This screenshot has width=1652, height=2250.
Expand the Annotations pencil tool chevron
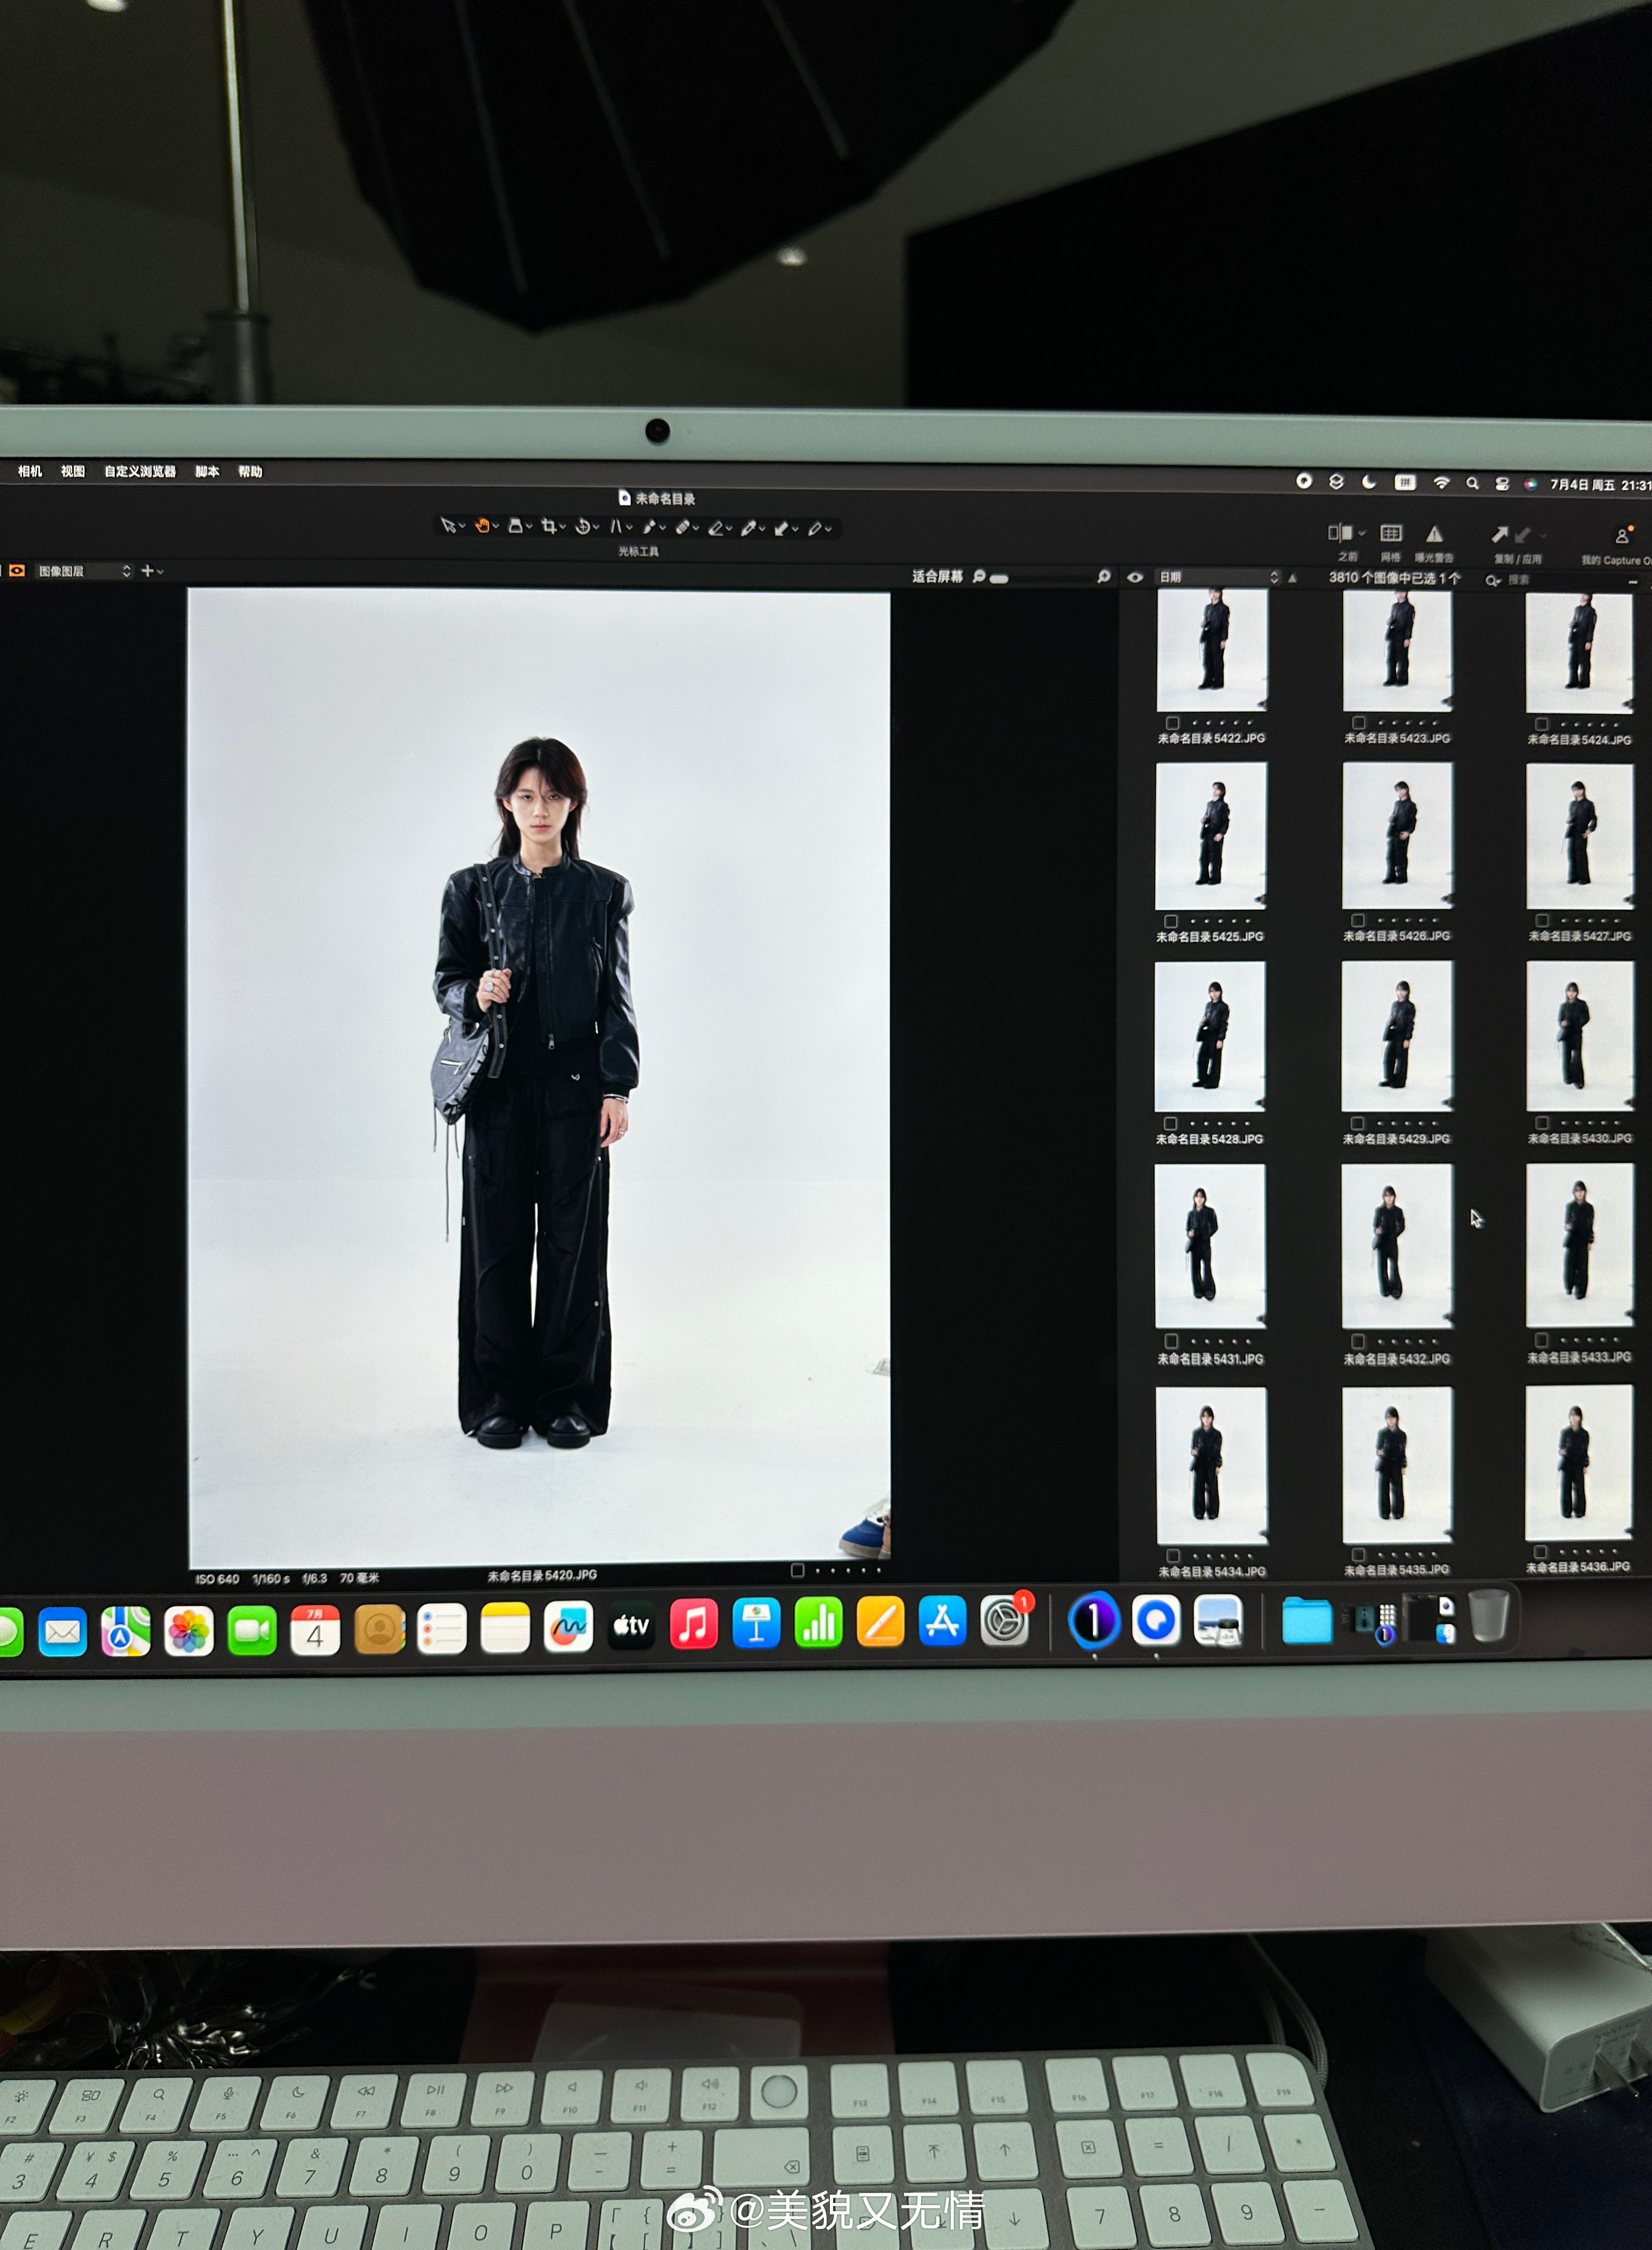point(829,529)
